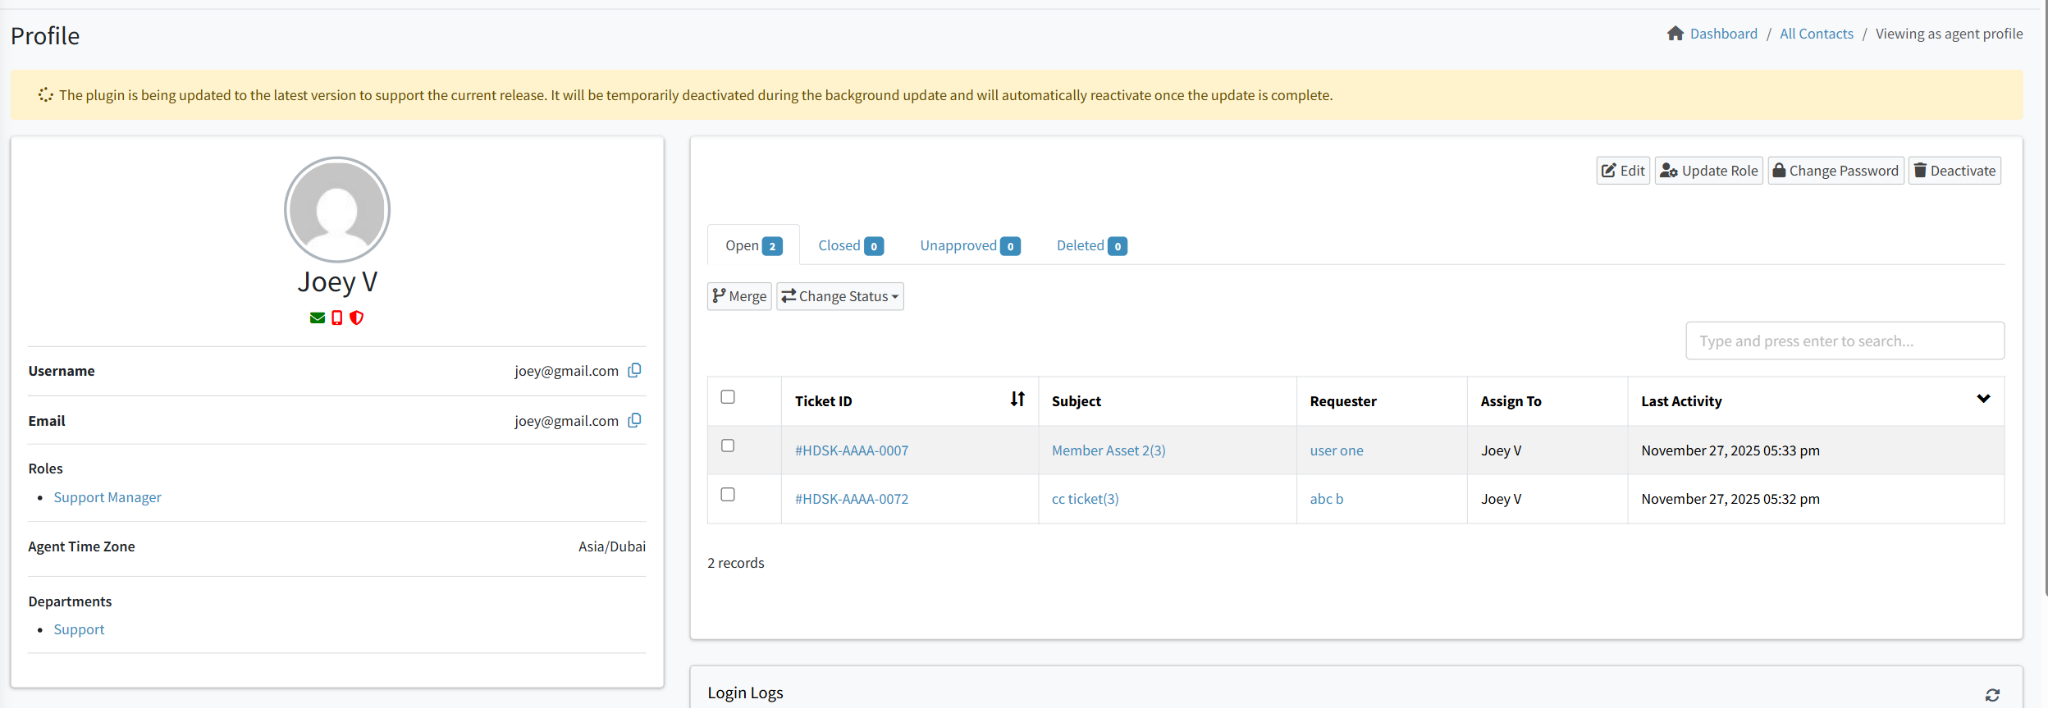Screen dimensions: 2048x708
Task: Open ticket #HDSK-AAAA-0007 link
Action: [852, 451]
